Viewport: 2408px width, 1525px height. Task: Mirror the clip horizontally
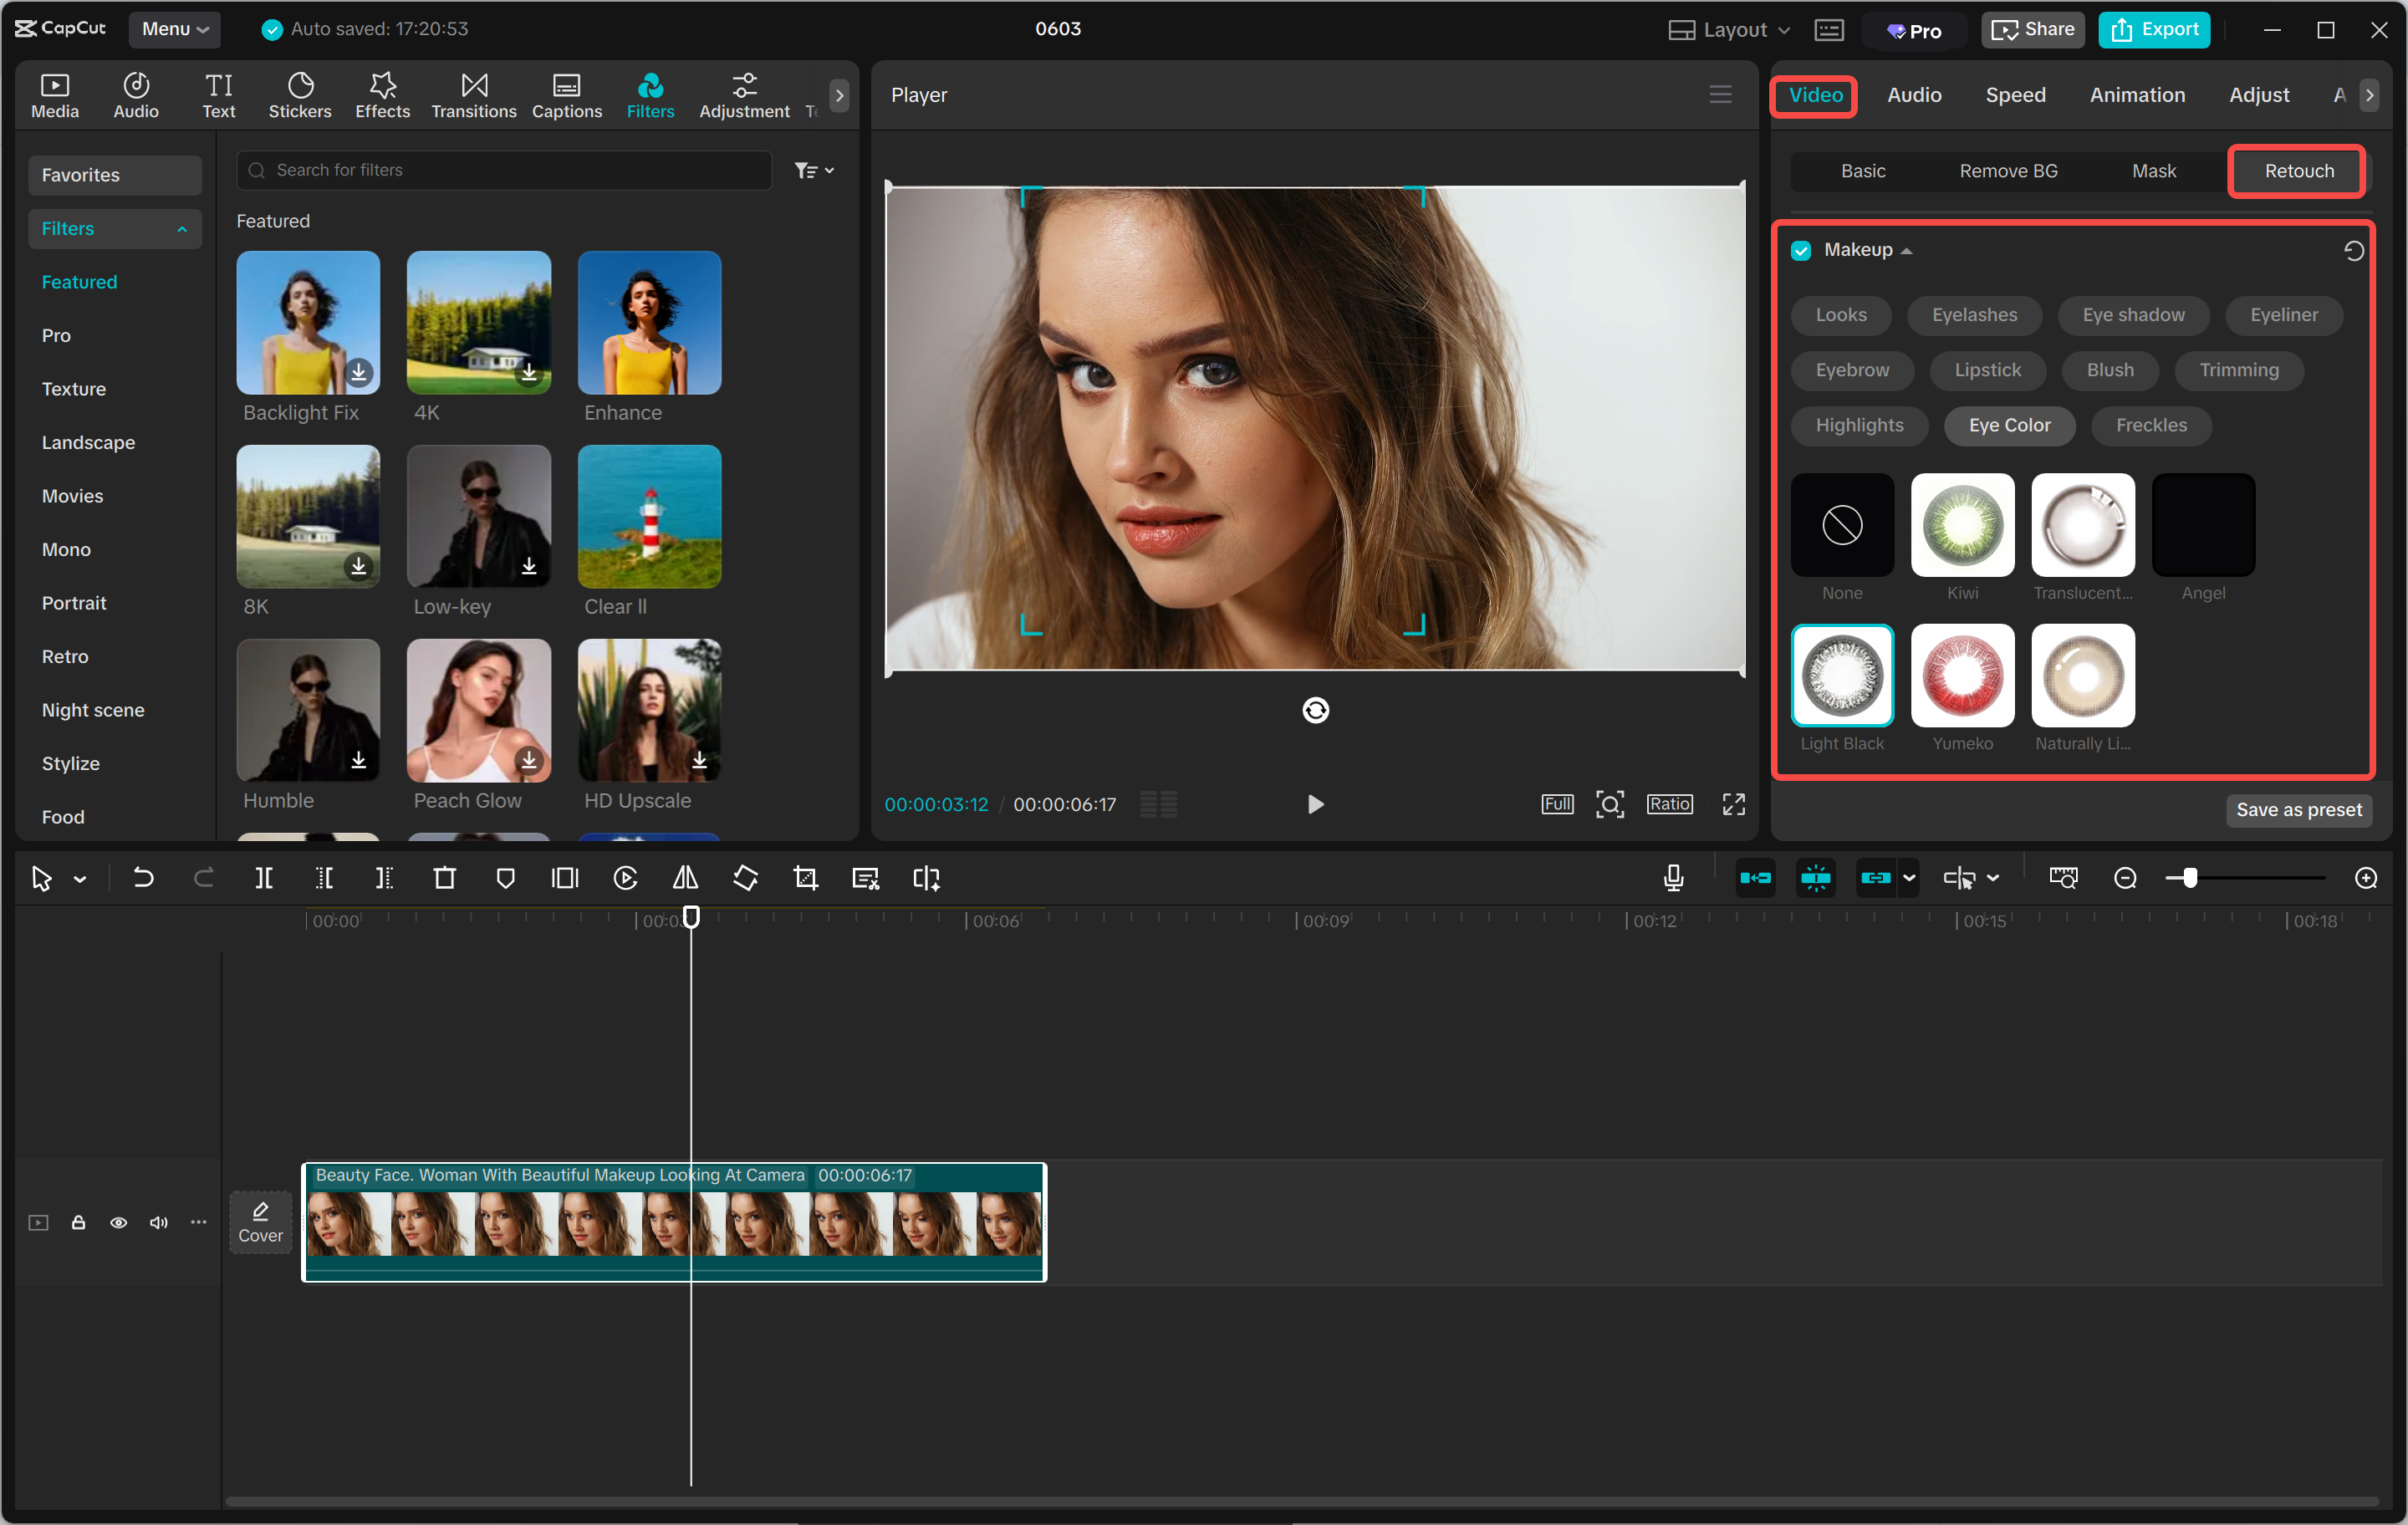(685, 877)
